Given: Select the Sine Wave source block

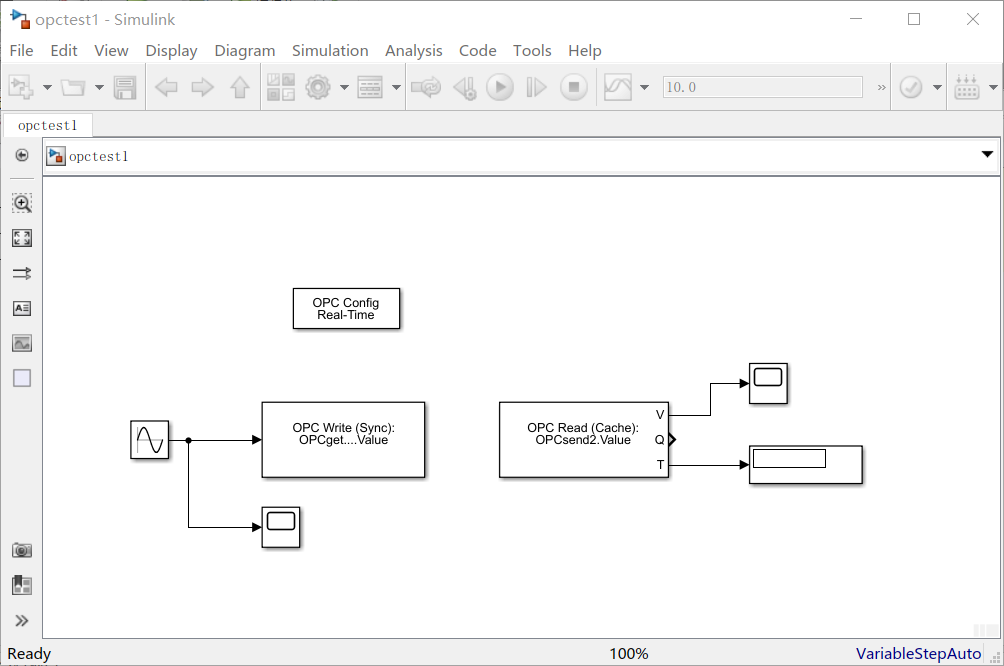Looking at the screenshot, I should [x=150, y=440].
